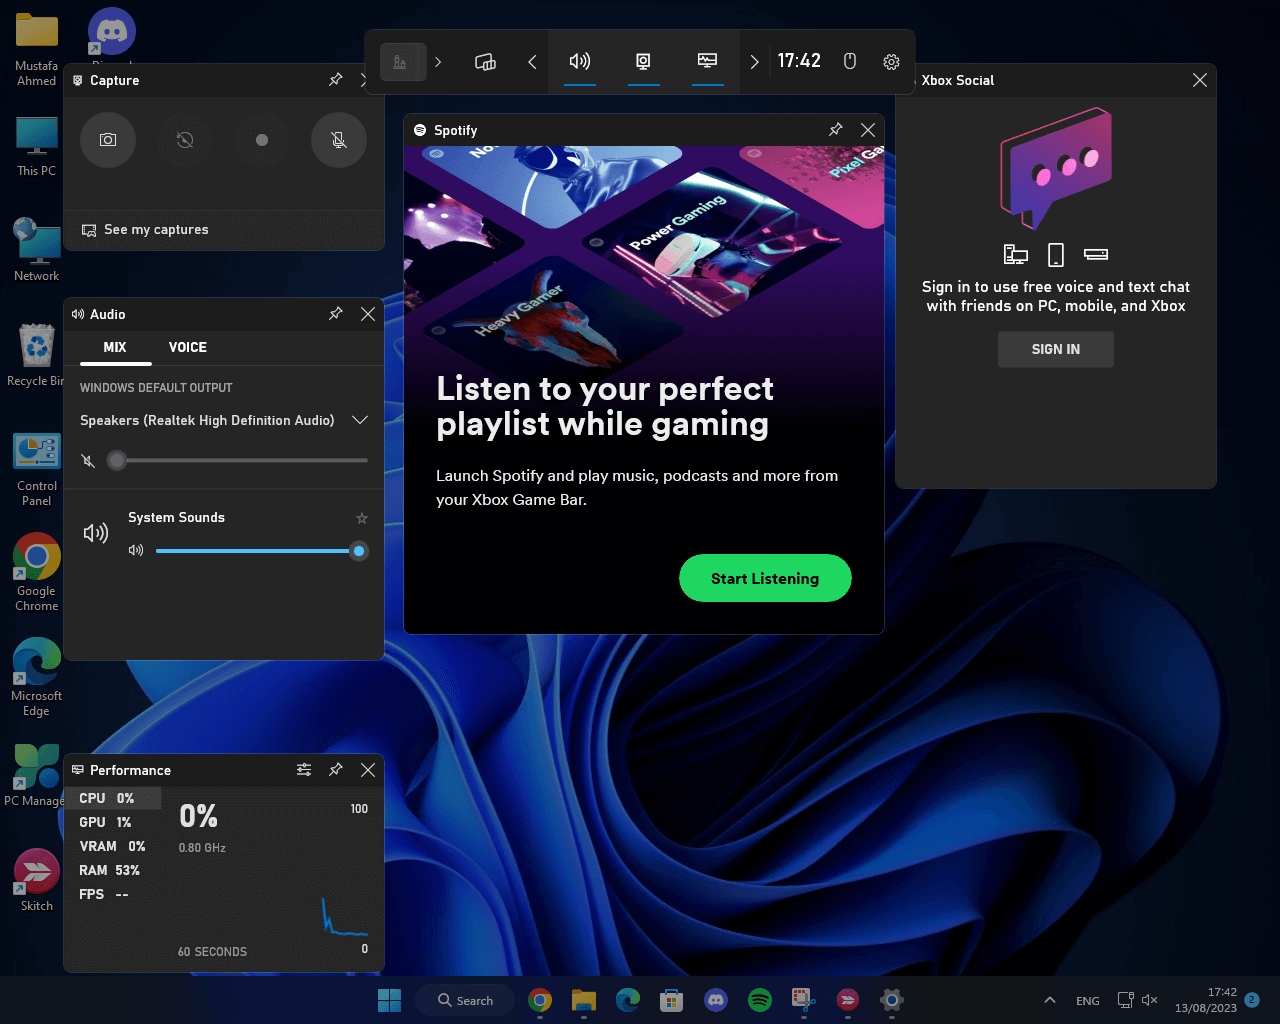
Task: Select the VRAM metric in Performance
Action: [x=112, y=846]
